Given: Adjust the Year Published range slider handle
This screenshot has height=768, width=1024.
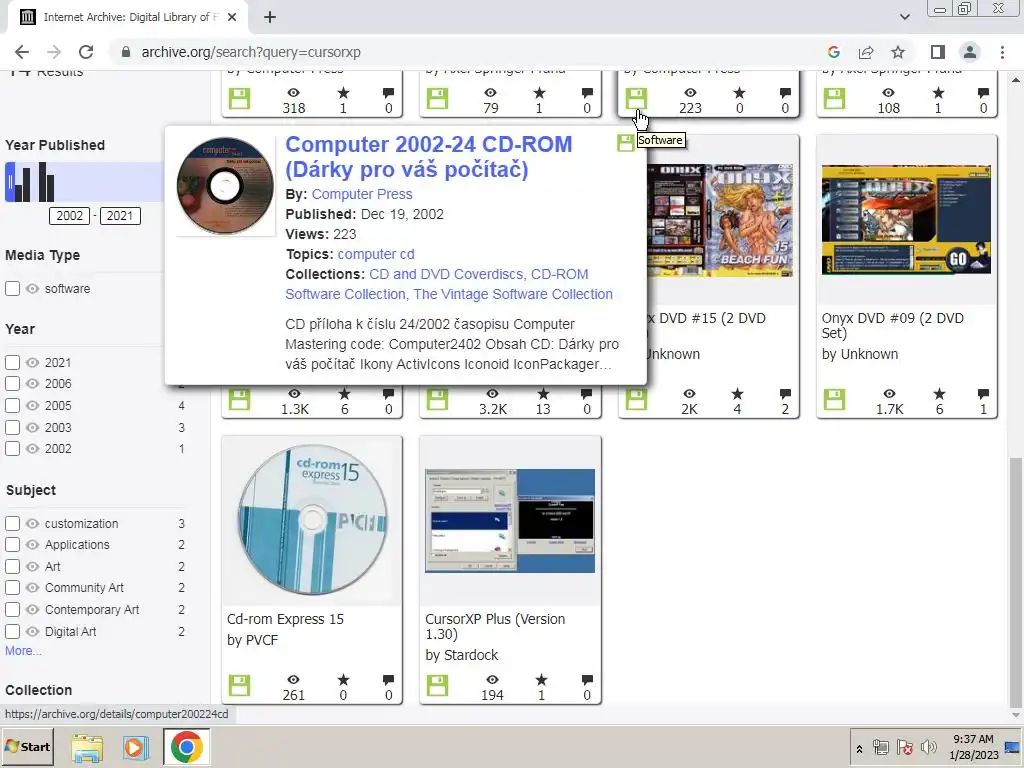Looking at the screenshot, I should (10, 182).
